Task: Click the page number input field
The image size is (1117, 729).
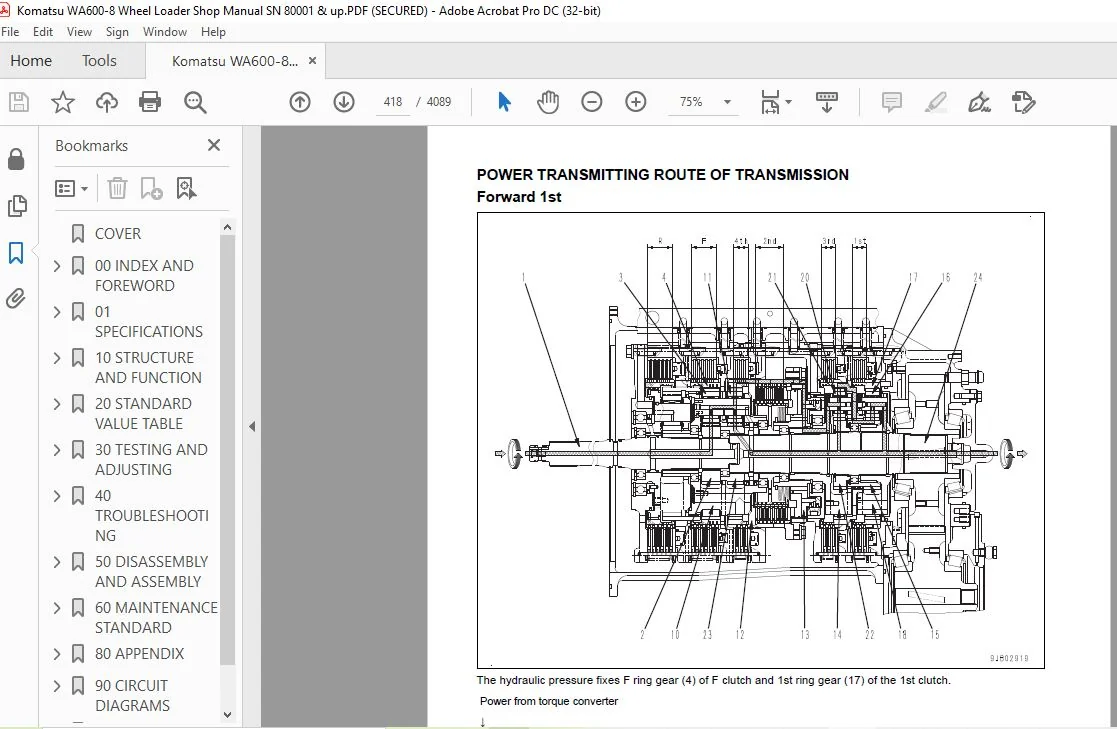Action: (393, 102)
